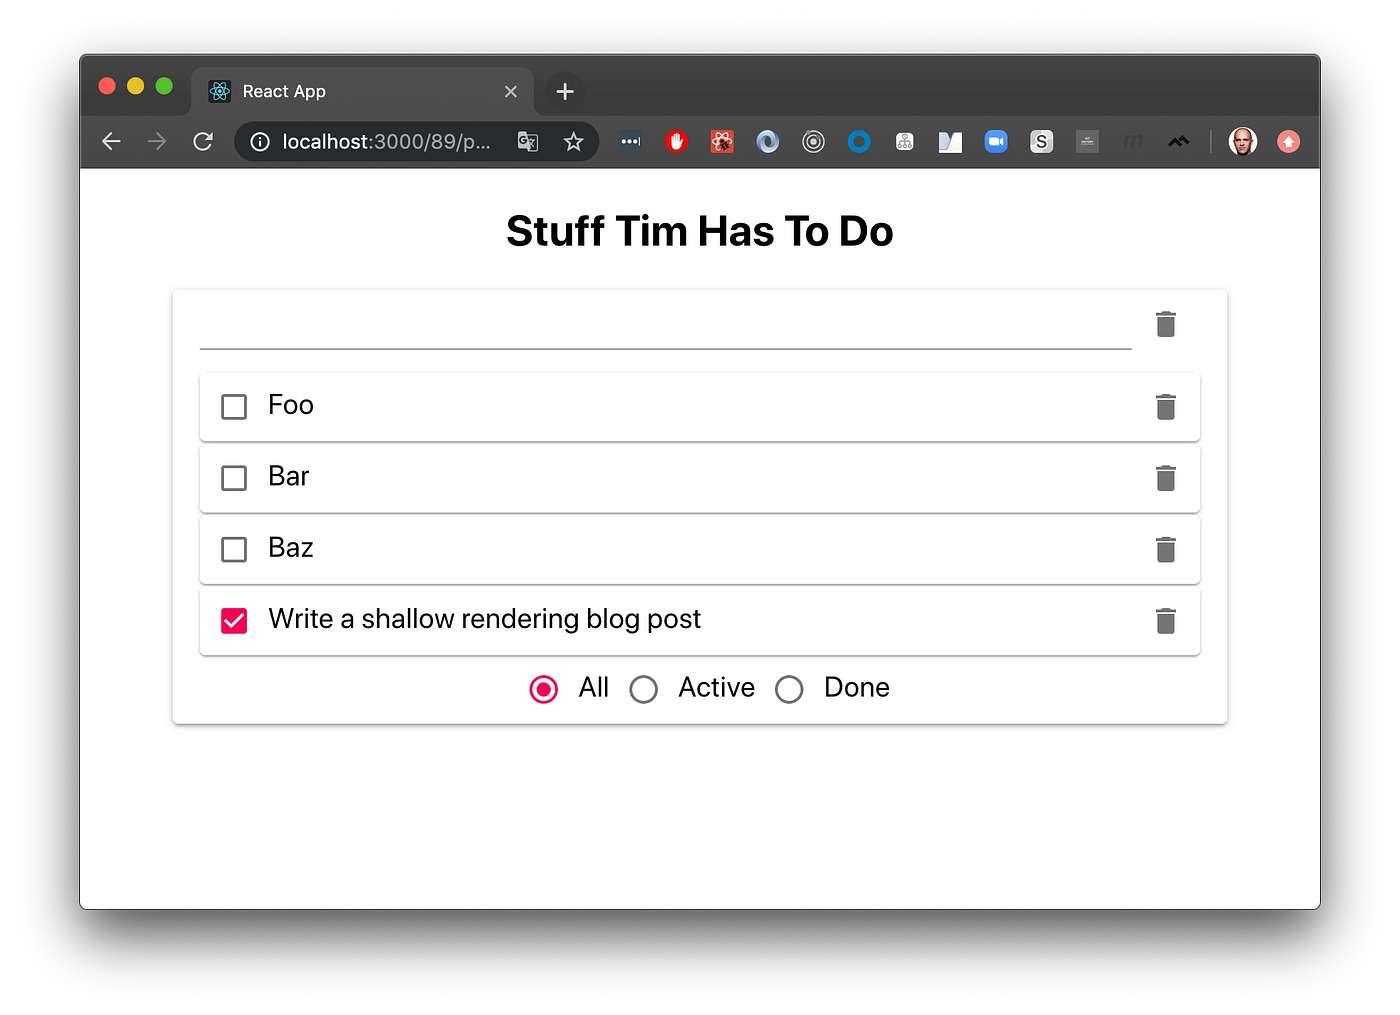Click the red hand ad-blocker extension icon

click(676, 141)
